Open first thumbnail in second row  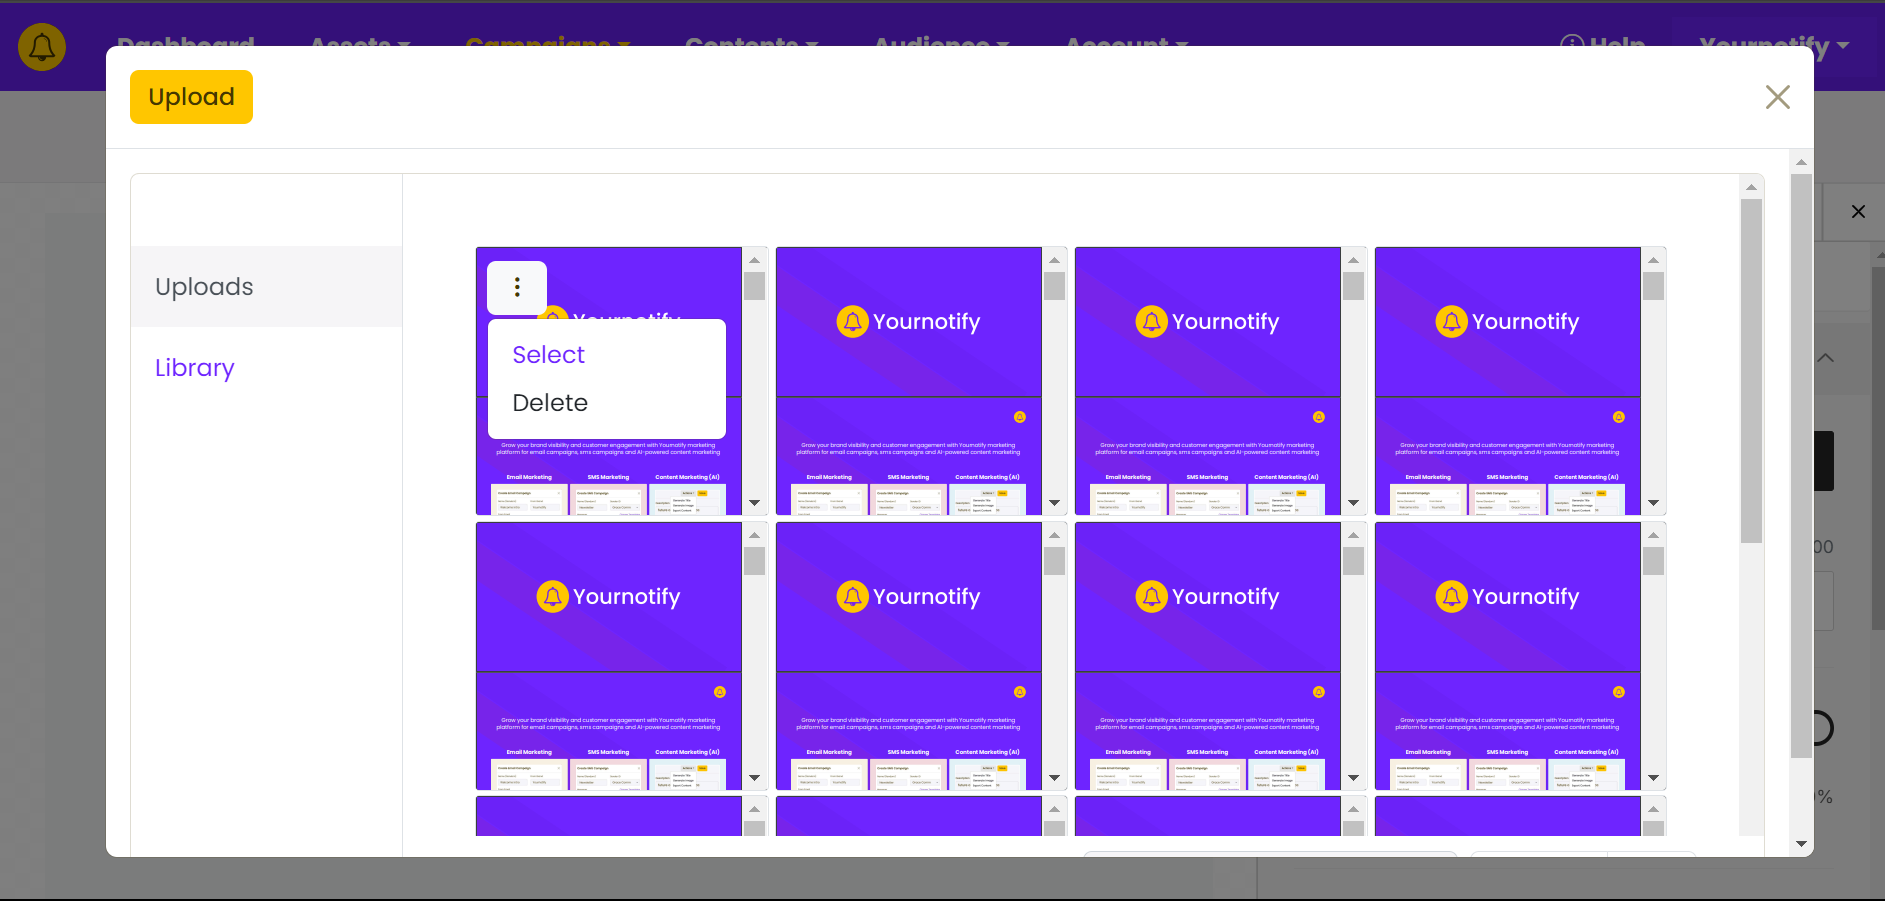(x=609, y=656)
